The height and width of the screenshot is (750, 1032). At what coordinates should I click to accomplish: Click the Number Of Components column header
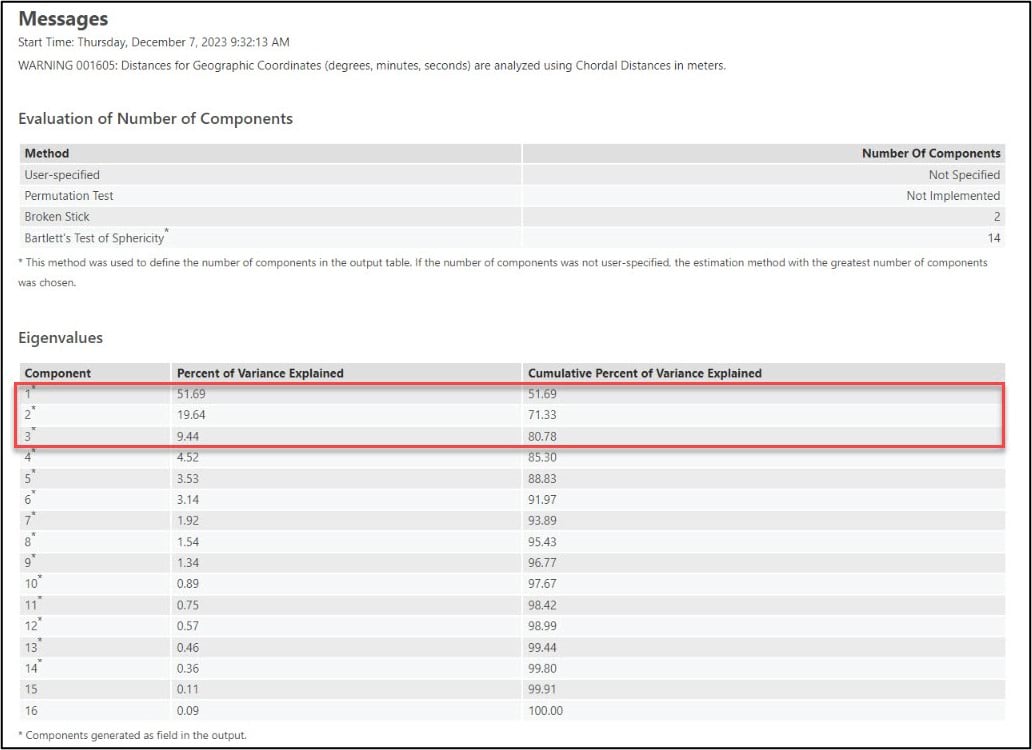(x=930, y=153)
